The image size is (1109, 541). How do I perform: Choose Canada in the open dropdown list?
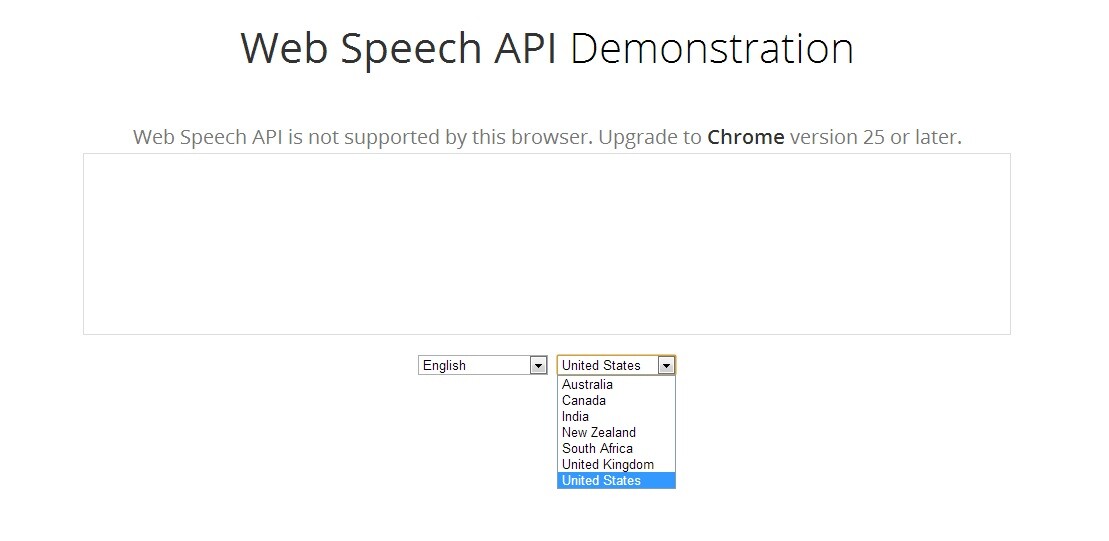[x=616, y=400]
